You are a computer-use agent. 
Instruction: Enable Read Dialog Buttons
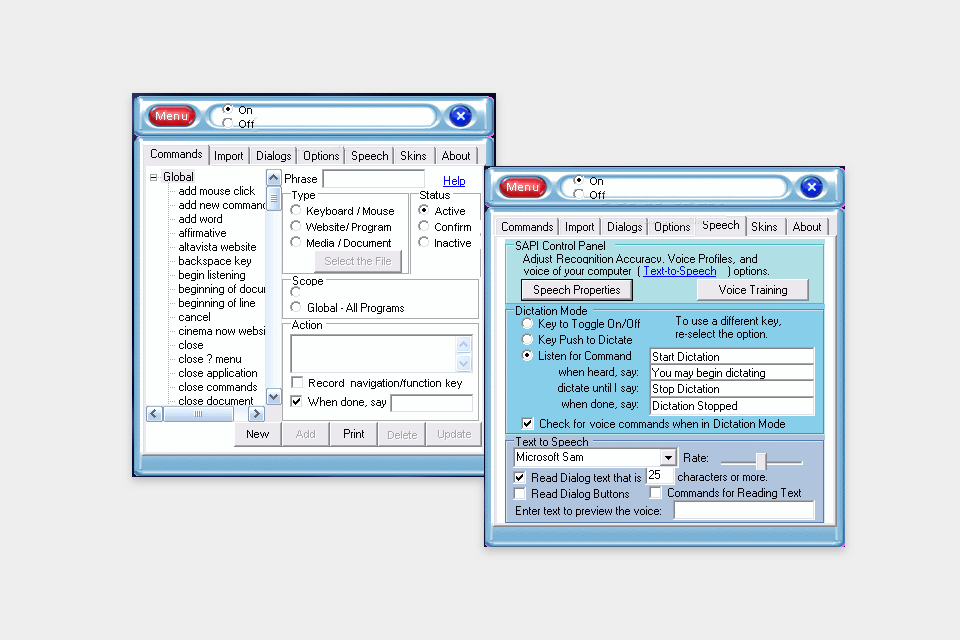coord(520,493)
